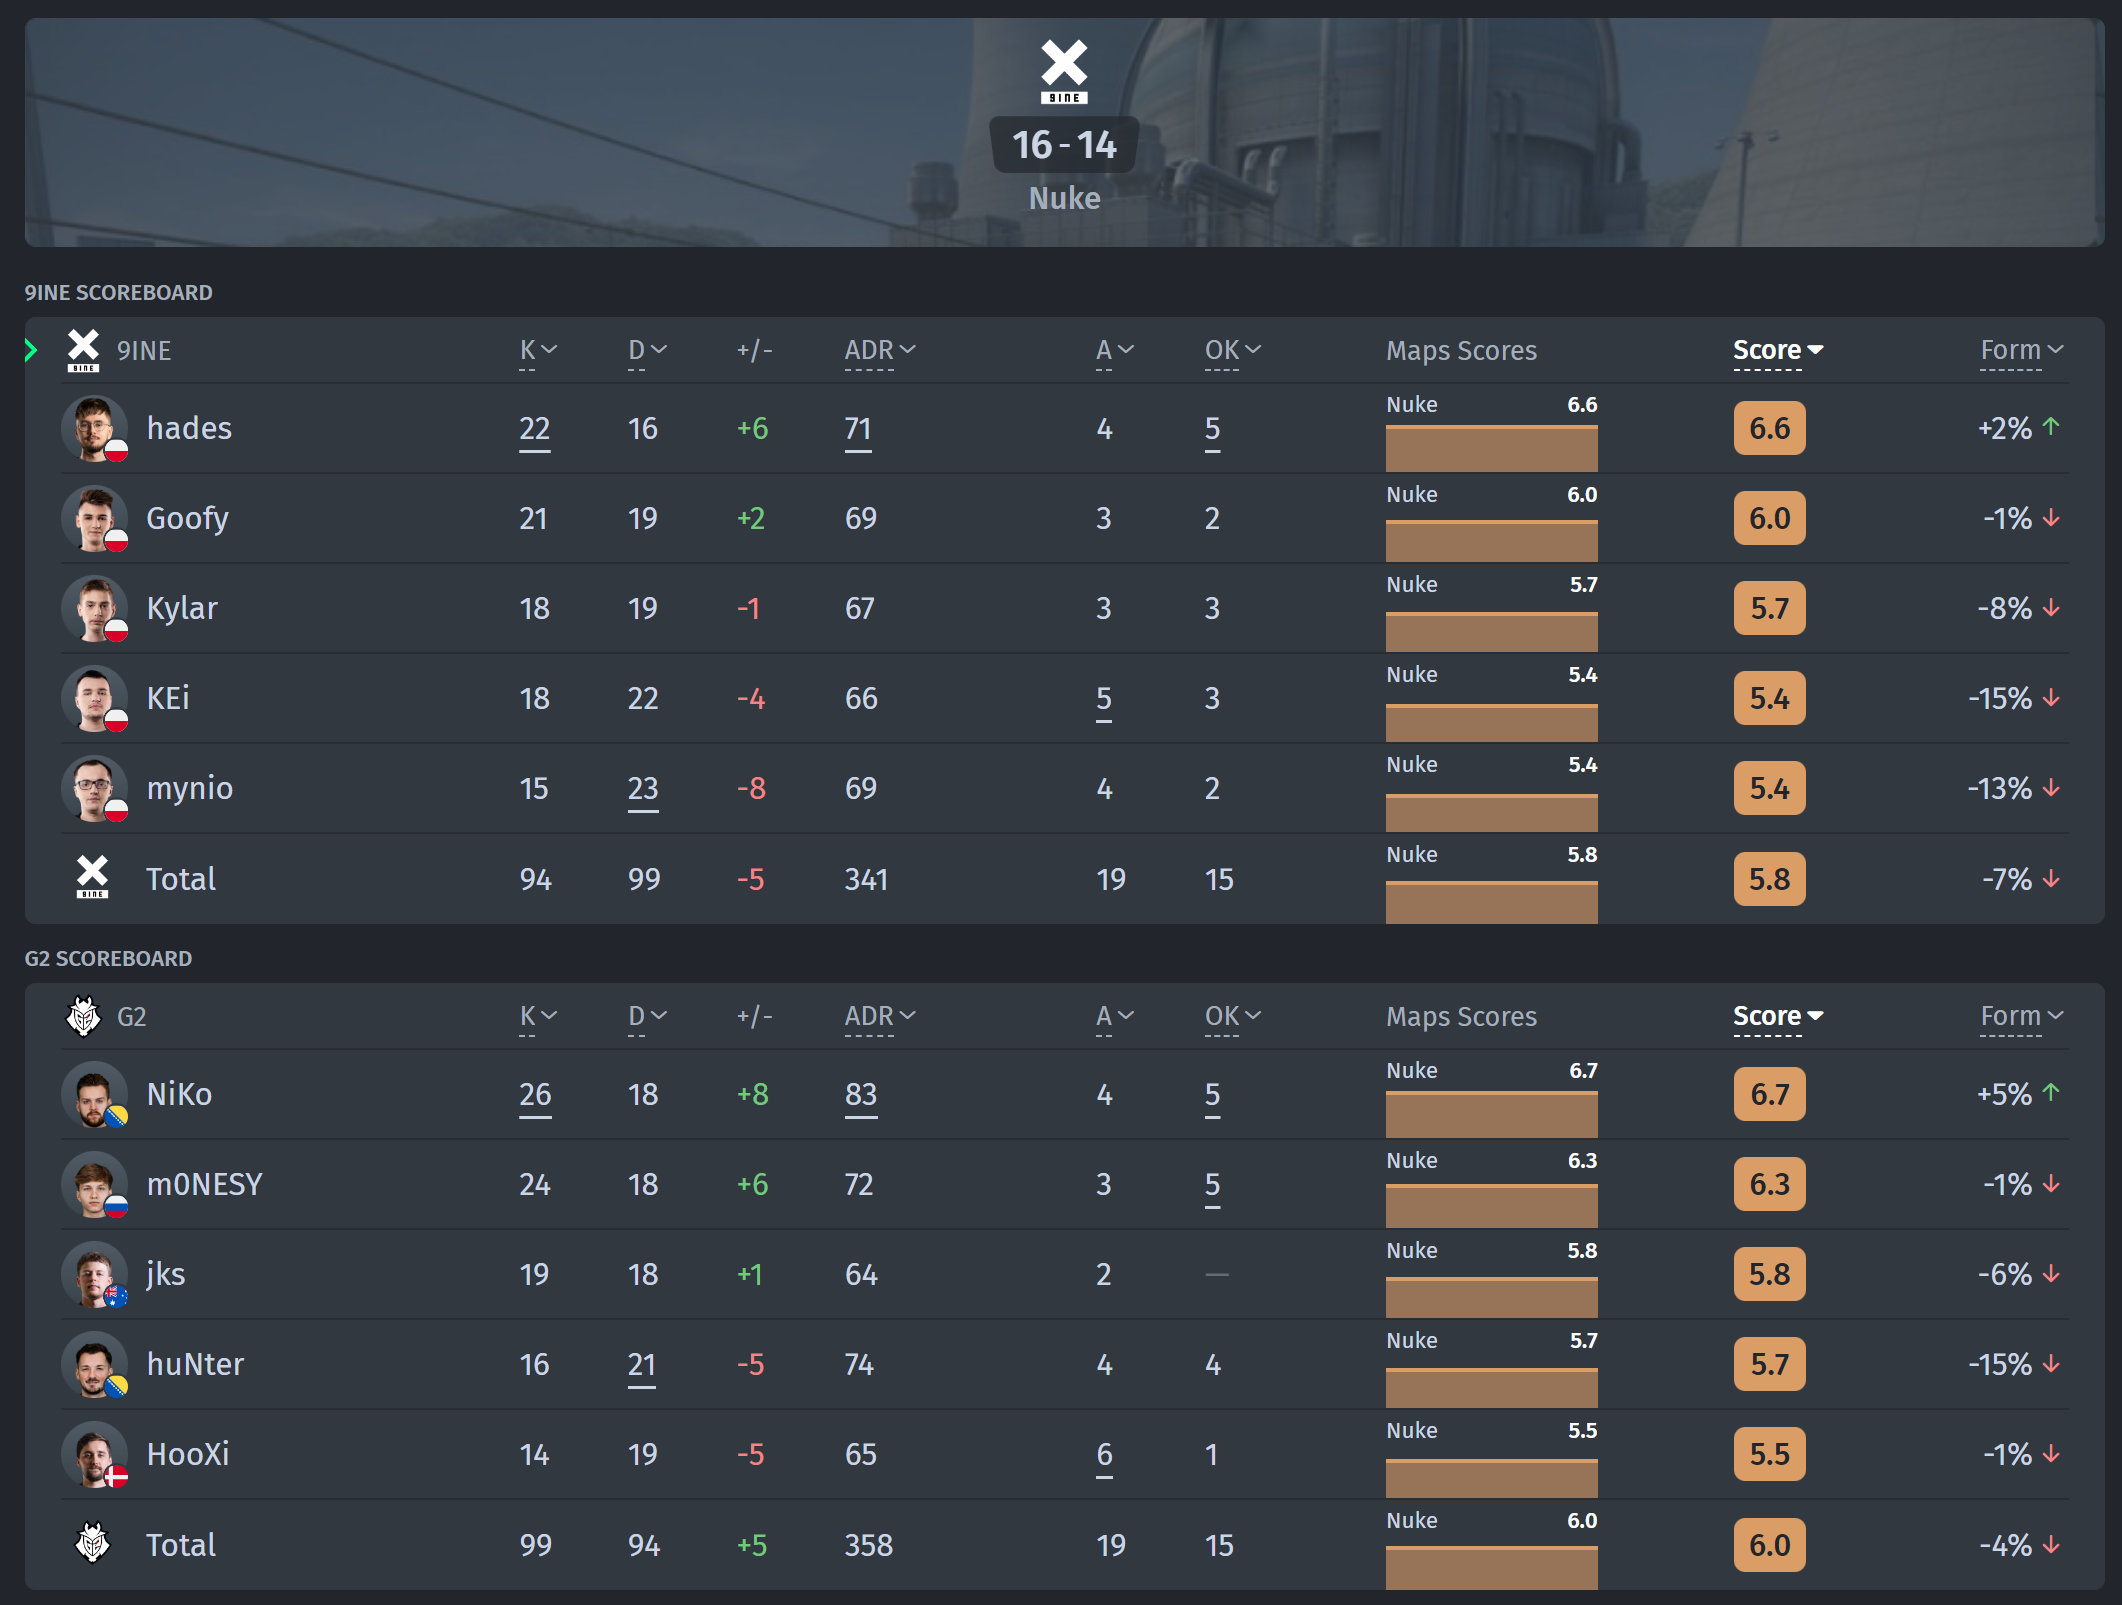The width and height of the screenshot is (2122, 1605).
Task: Open NiKo player avatar
Action: 95,1094
